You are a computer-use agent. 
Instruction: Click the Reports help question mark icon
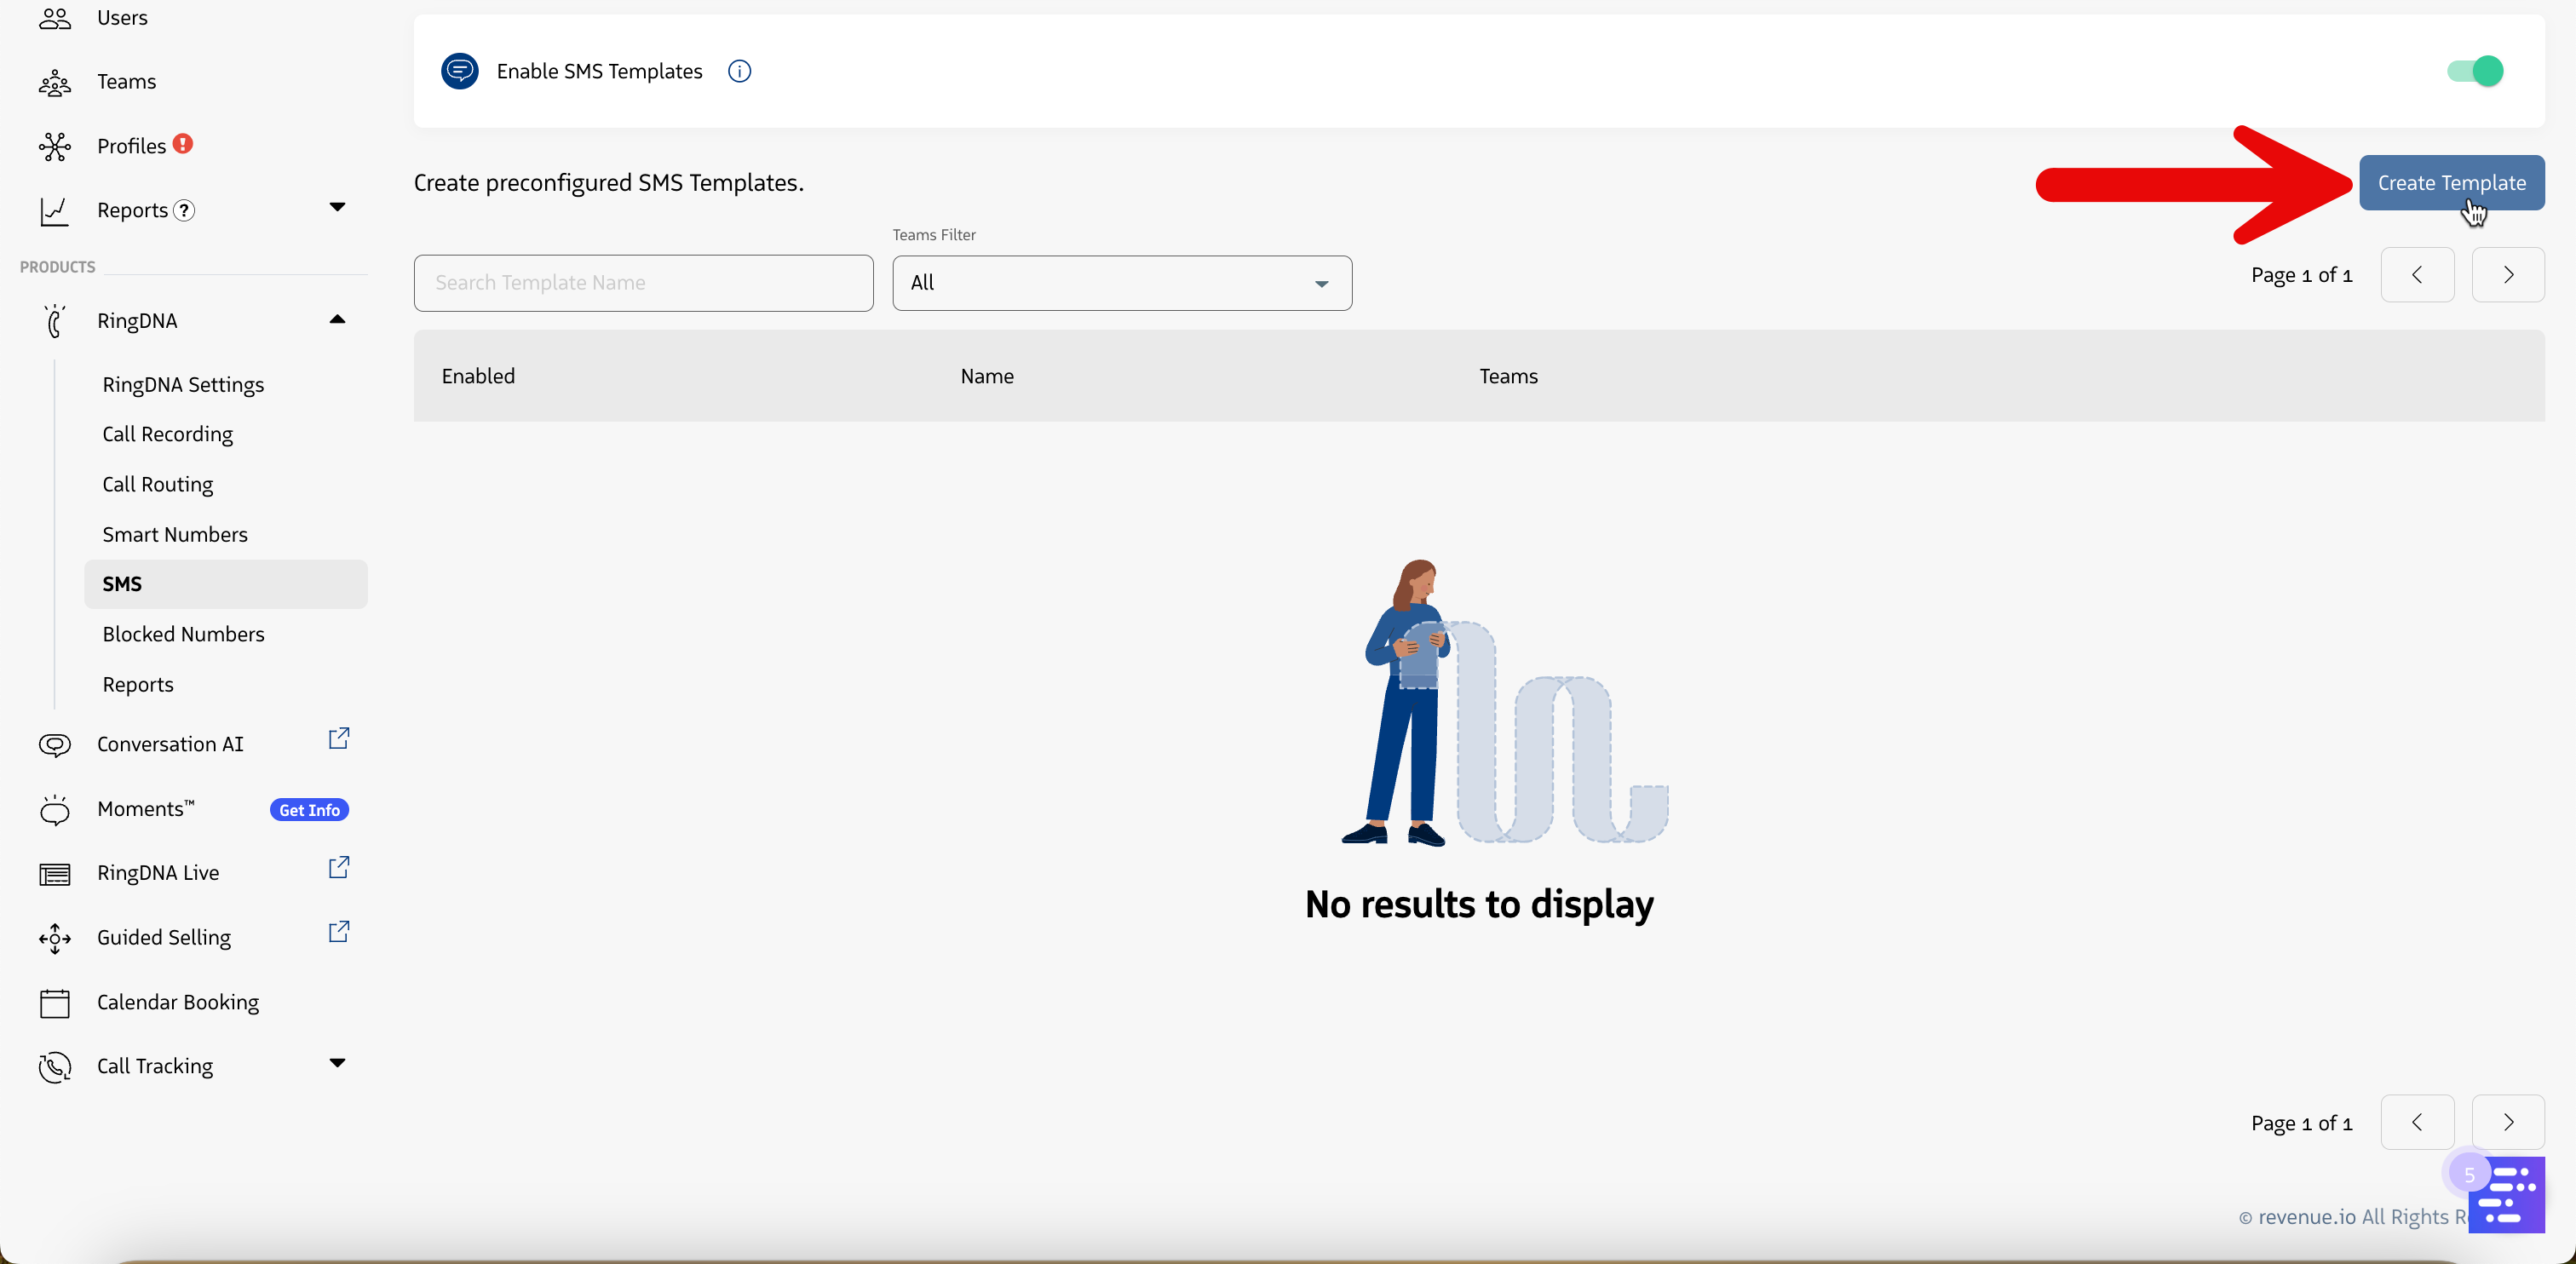(x=184, y=210)
